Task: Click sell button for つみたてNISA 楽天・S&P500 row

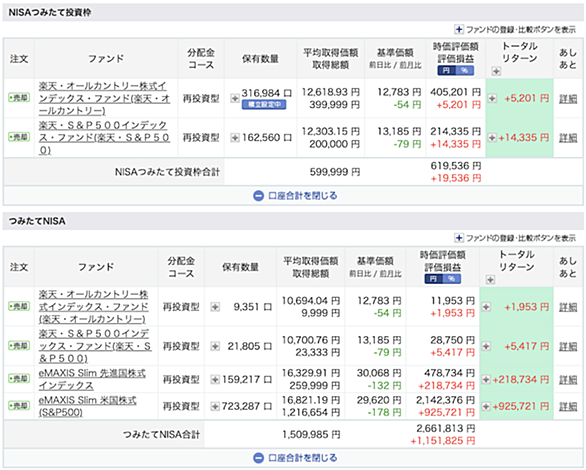Action: click(19, 346)
